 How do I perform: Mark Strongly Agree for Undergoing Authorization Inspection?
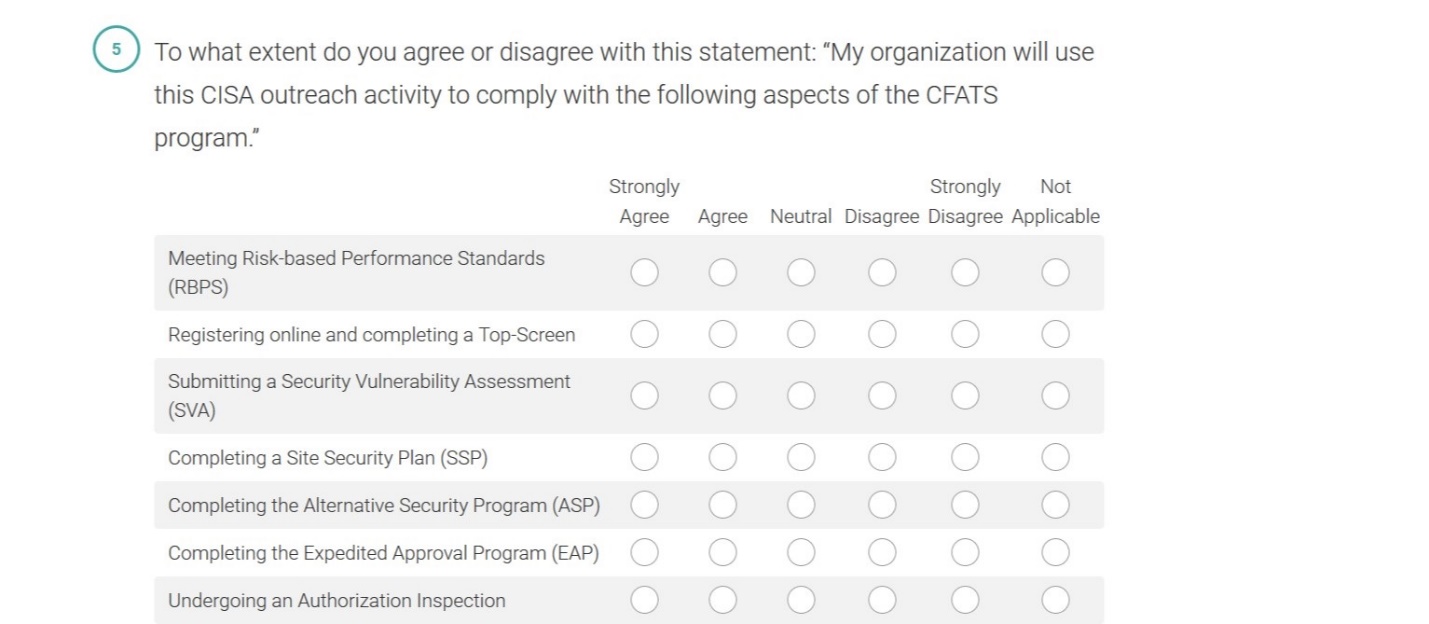coord(644,600)
